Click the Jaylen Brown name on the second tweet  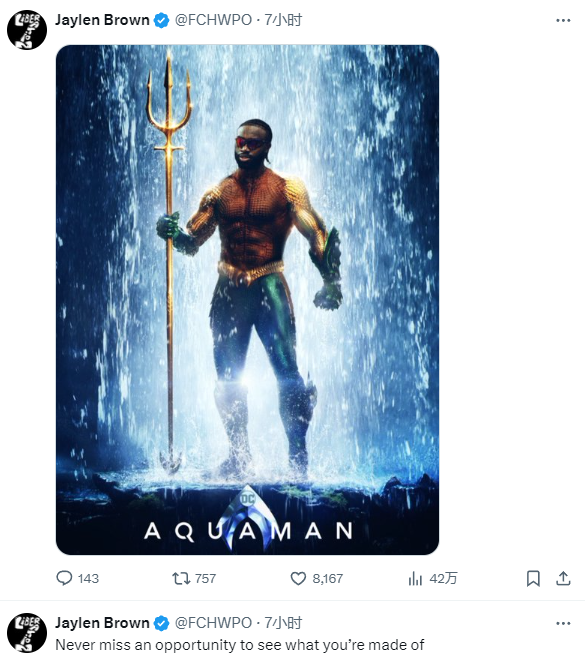(102, 623)
